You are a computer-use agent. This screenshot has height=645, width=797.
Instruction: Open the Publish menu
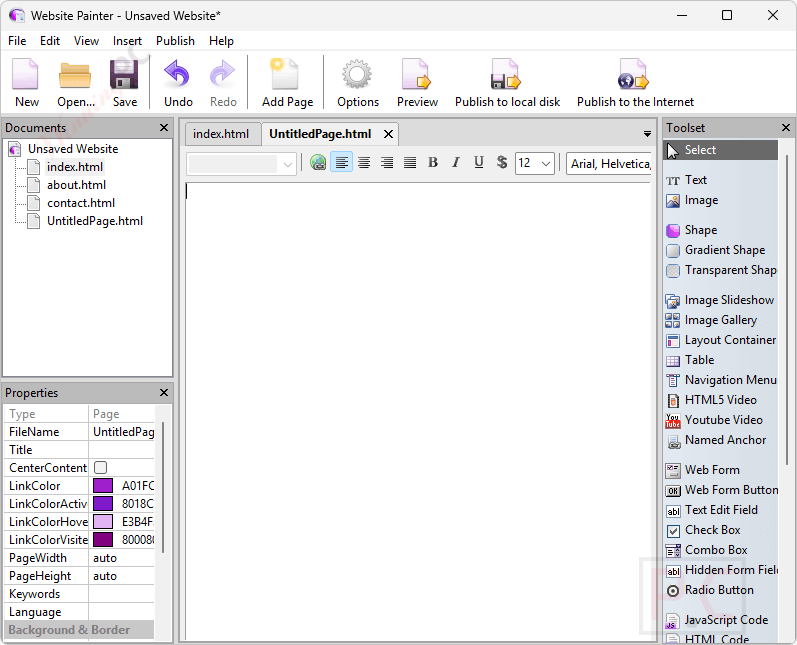click(x=175, y=41)
